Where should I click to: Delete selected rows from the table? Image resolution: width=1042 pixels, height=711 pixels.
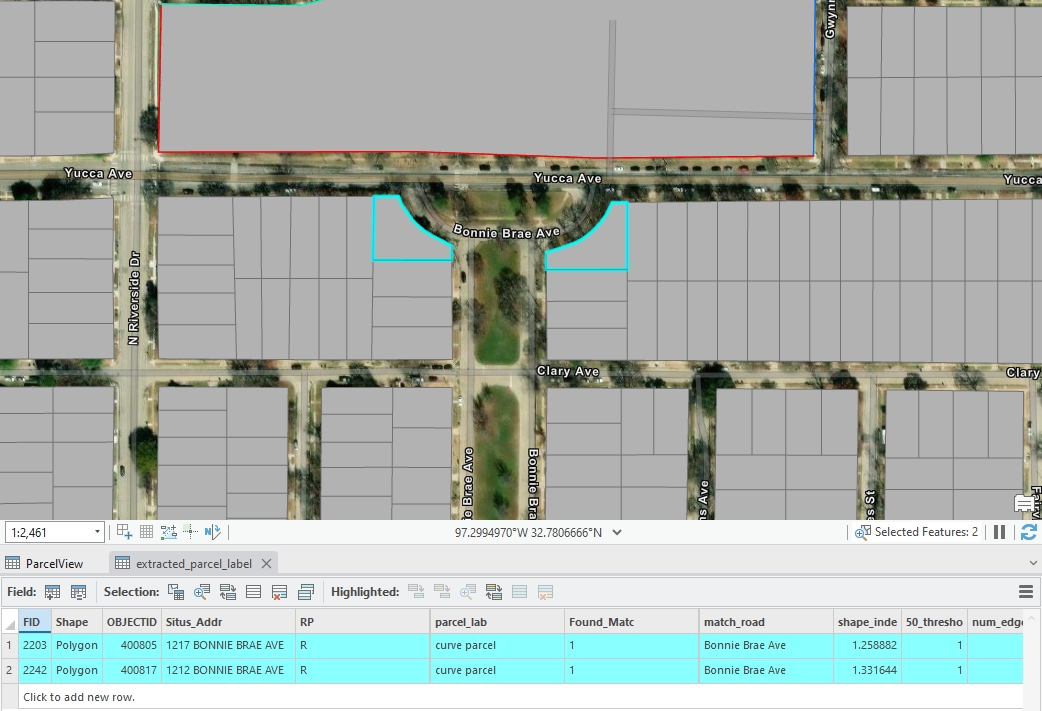(280, 592)
